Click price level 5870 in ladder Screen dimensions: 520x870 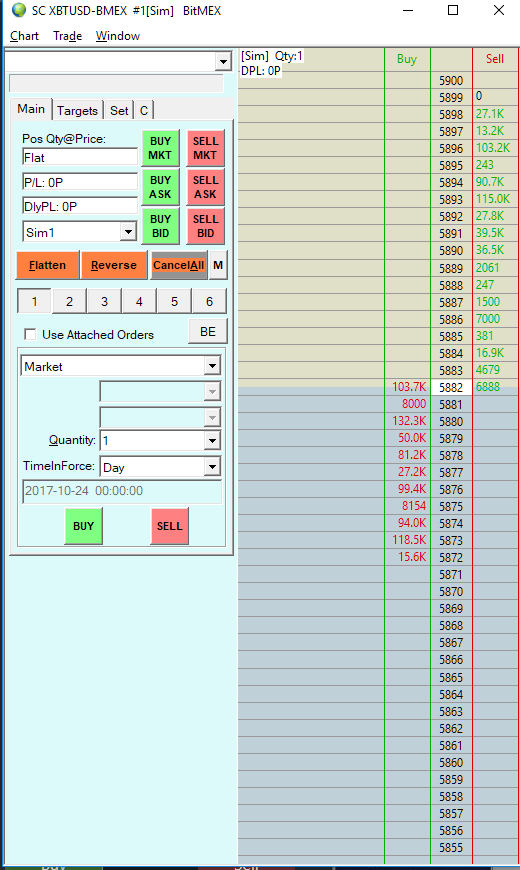451,591
